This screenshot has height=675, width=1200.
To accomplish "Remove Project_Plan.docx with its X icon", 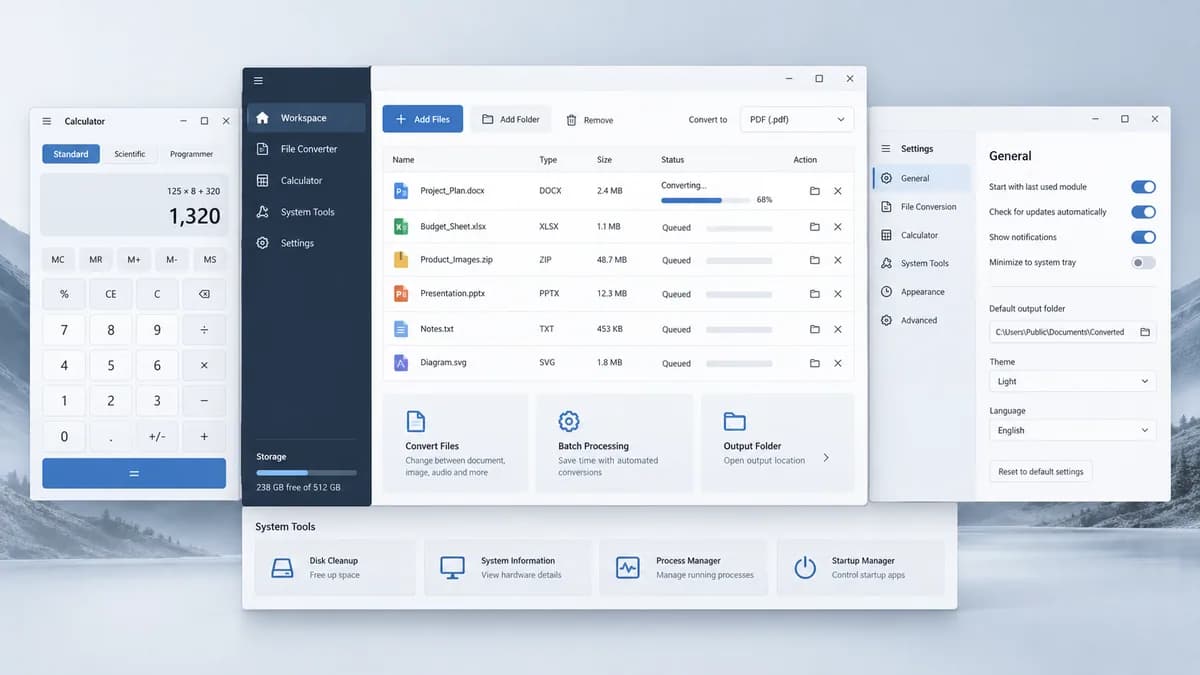I will click(838, 191).
